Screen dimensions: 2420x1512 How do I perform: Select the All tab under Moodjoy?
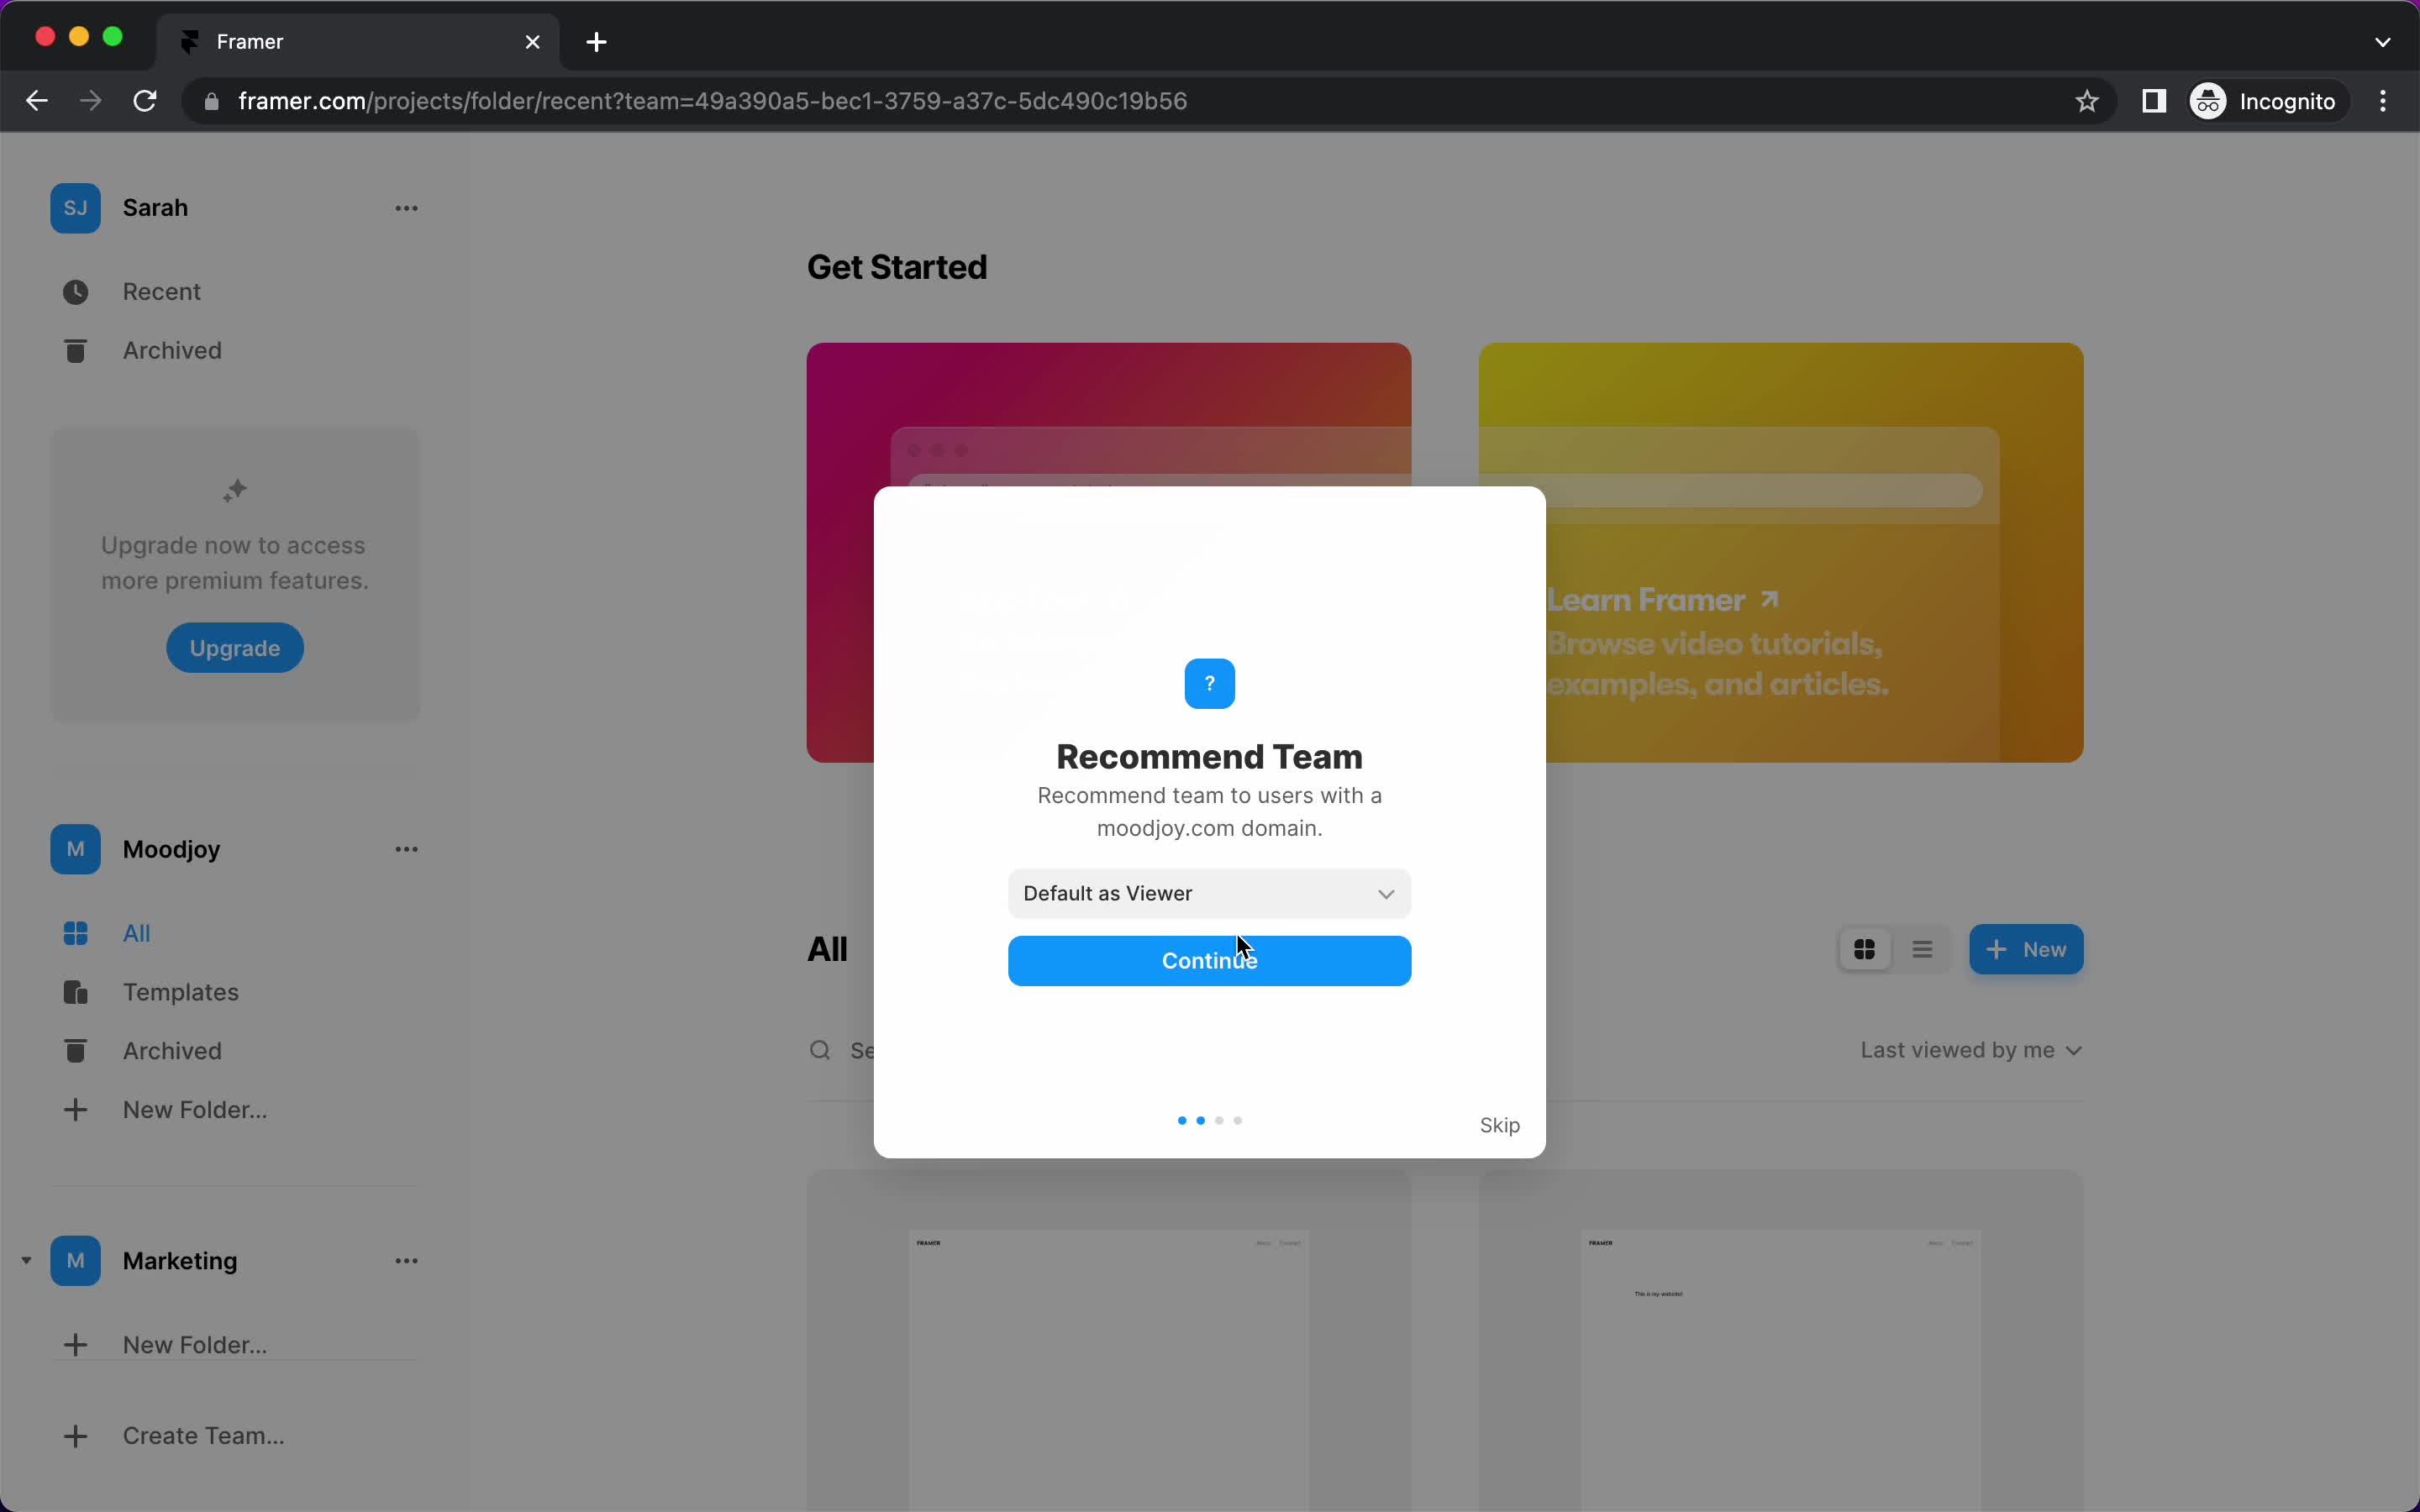pos(136,932)
